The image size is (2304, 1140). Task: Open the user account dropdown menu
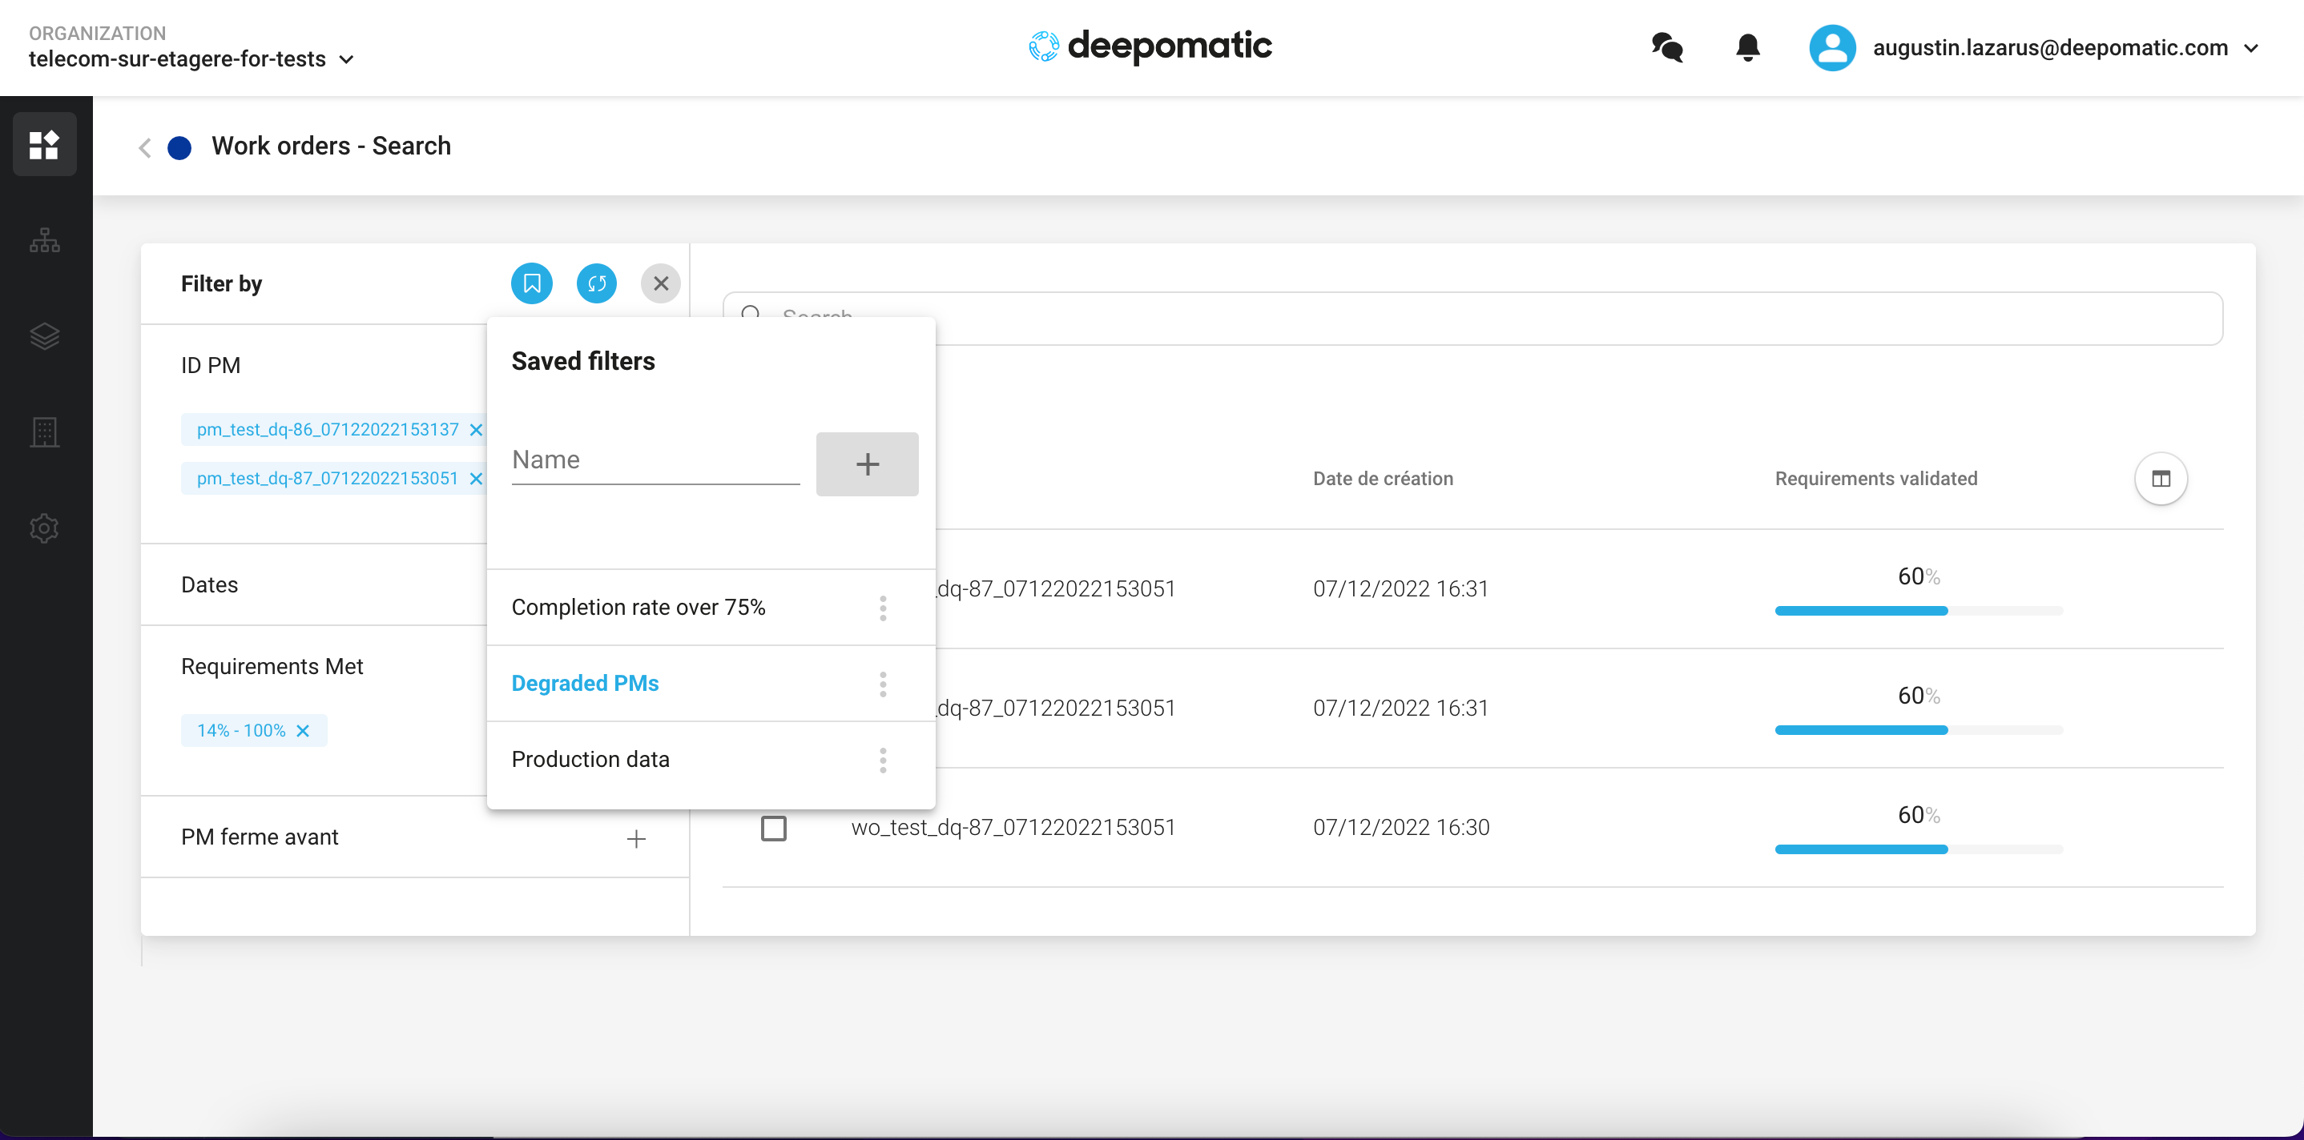[x=2250, y=48]
